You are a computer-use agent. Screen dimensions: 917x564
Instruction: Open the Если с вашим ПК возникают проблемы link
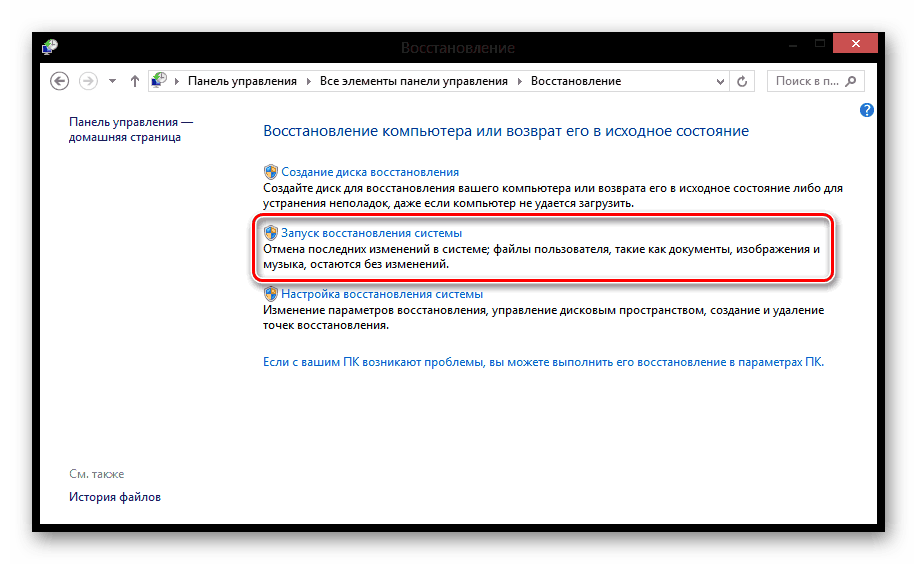click(543, 362)
